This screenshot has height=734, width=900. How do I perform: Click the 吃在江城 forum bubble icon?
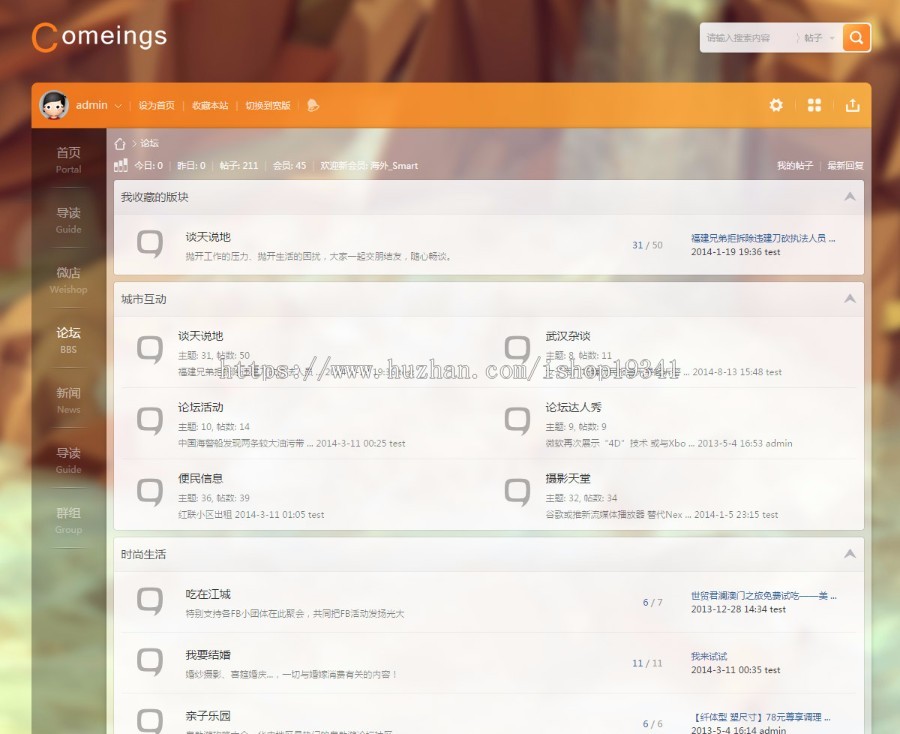click(x=150, y=601)
